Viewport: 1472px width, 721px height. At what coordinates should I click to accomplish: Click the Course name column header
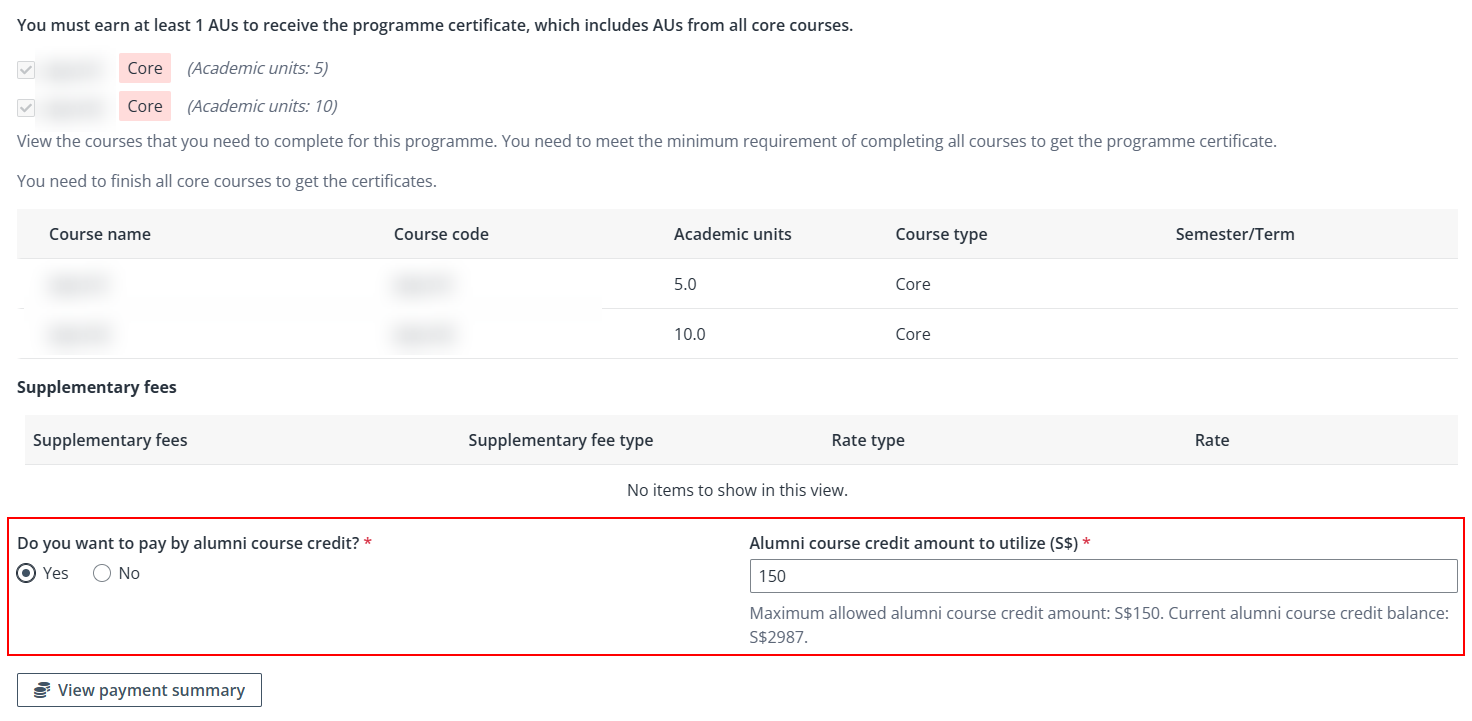(100, 233)
